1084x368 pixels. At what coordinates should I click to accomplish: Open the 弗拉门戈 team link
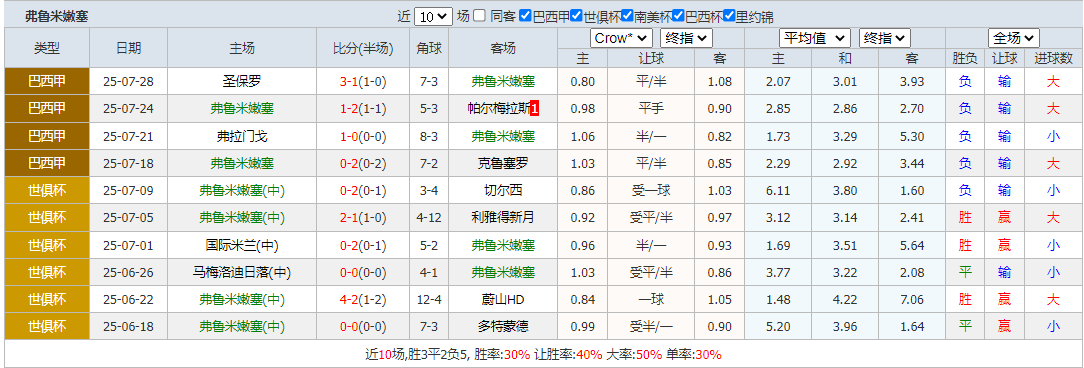click(x=242, y=136)
